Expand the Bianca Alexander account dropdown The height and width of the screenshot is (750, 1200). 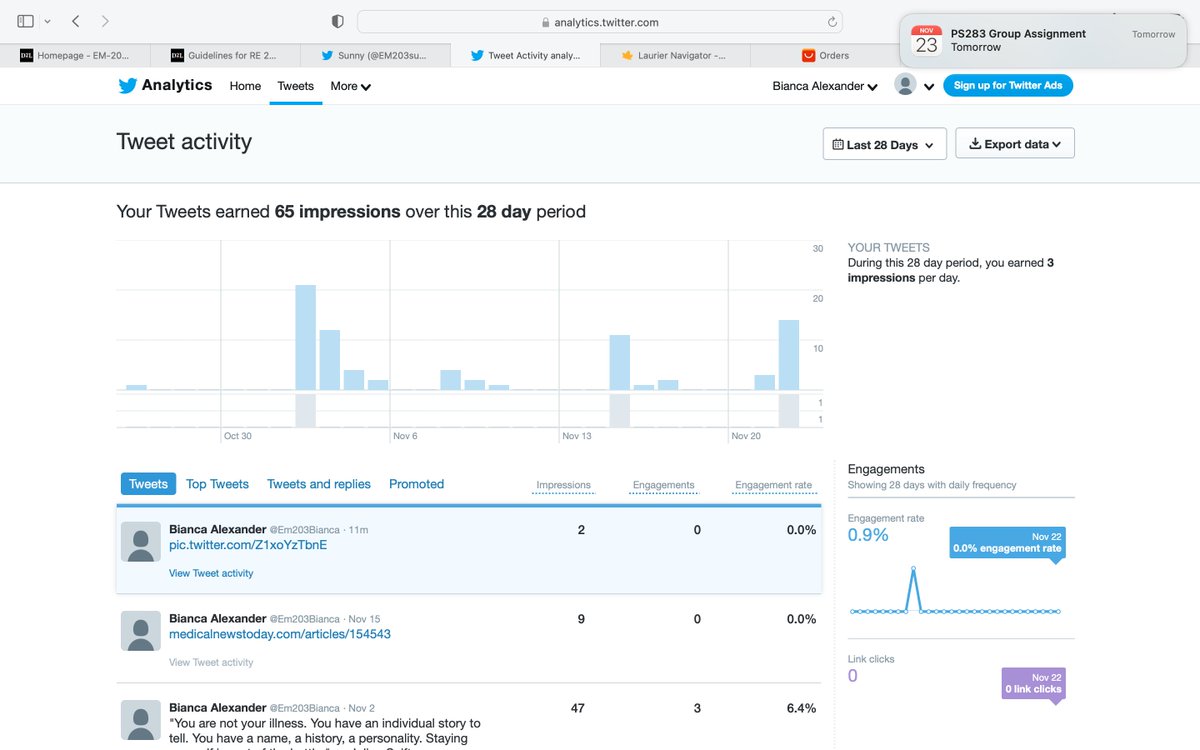825,86
